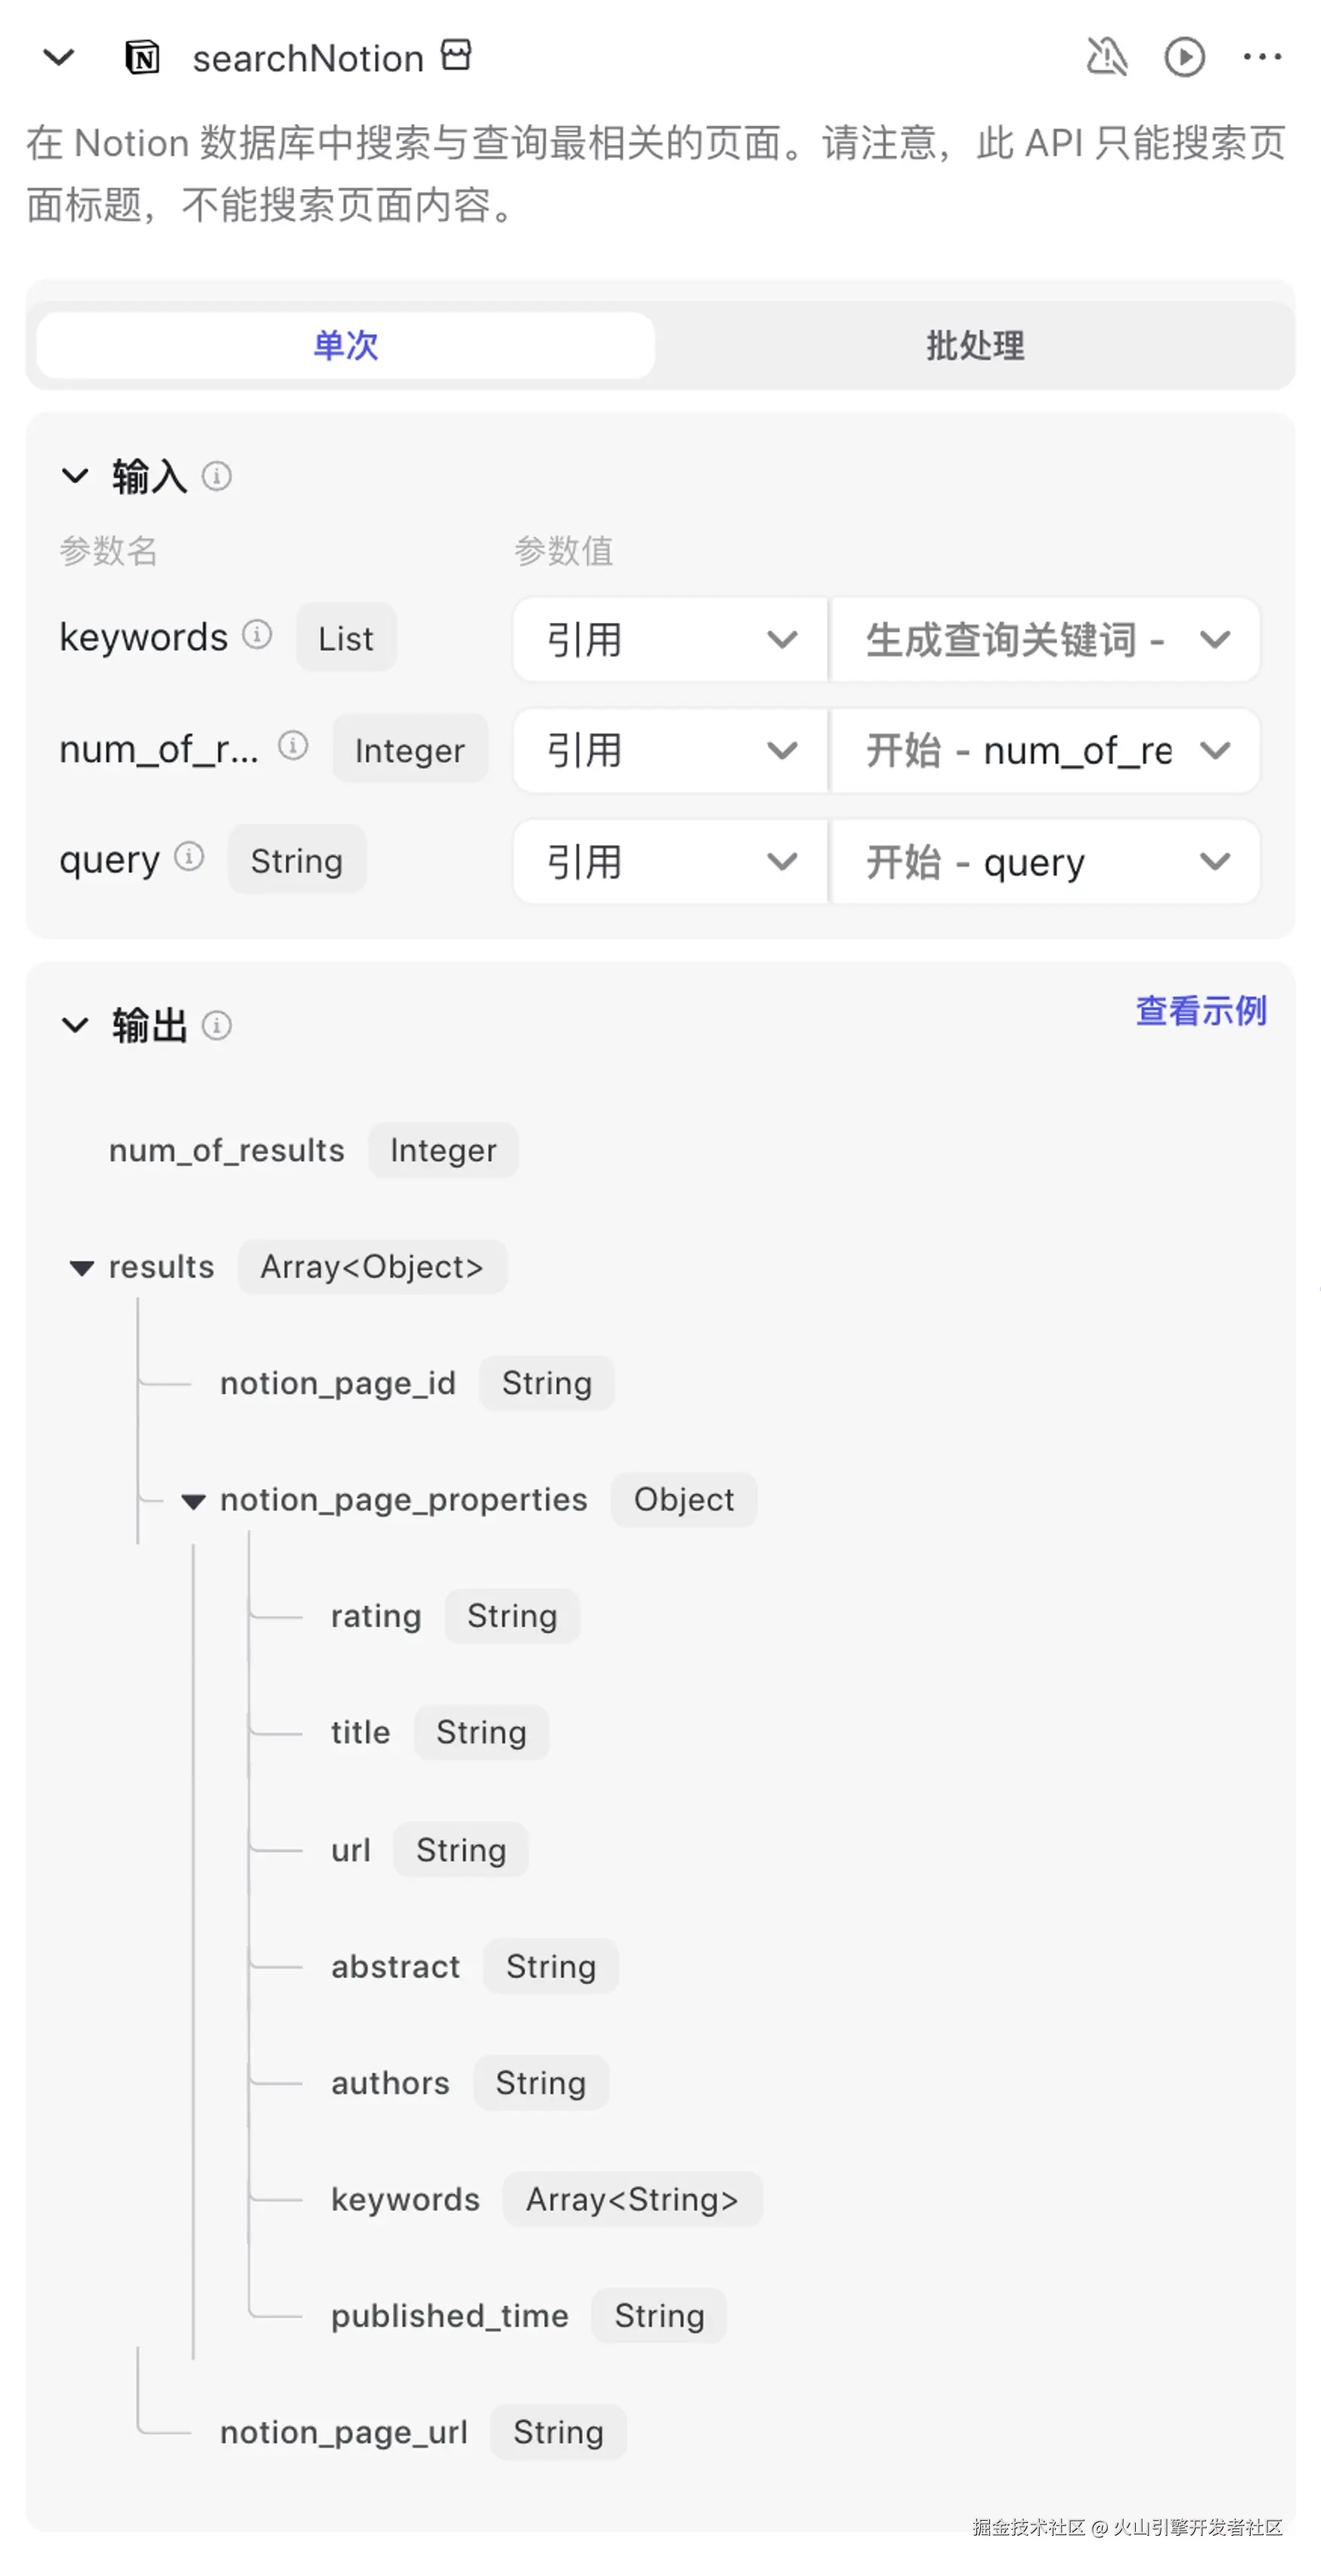Click the info icon next to query
This screenshot has width=1321, height=2576.
(x=189, y=857)
